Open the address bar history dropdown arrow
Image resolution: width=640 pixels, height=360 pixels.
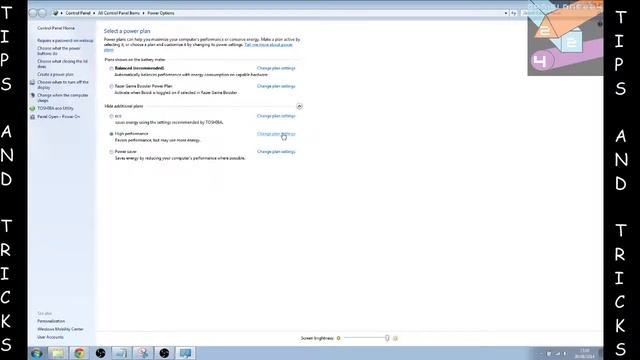click(506, 13)
